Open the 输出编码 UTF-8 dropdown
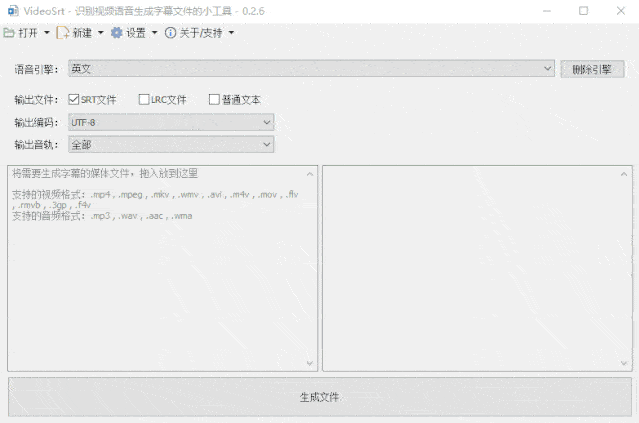The image size is (639, 423). (171, 122)
